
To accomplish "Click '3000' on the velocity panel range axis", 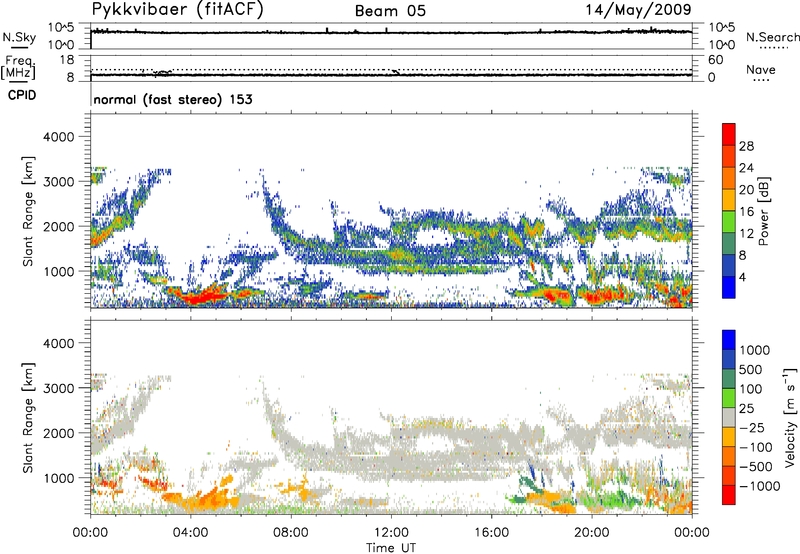I will (58, 388).
